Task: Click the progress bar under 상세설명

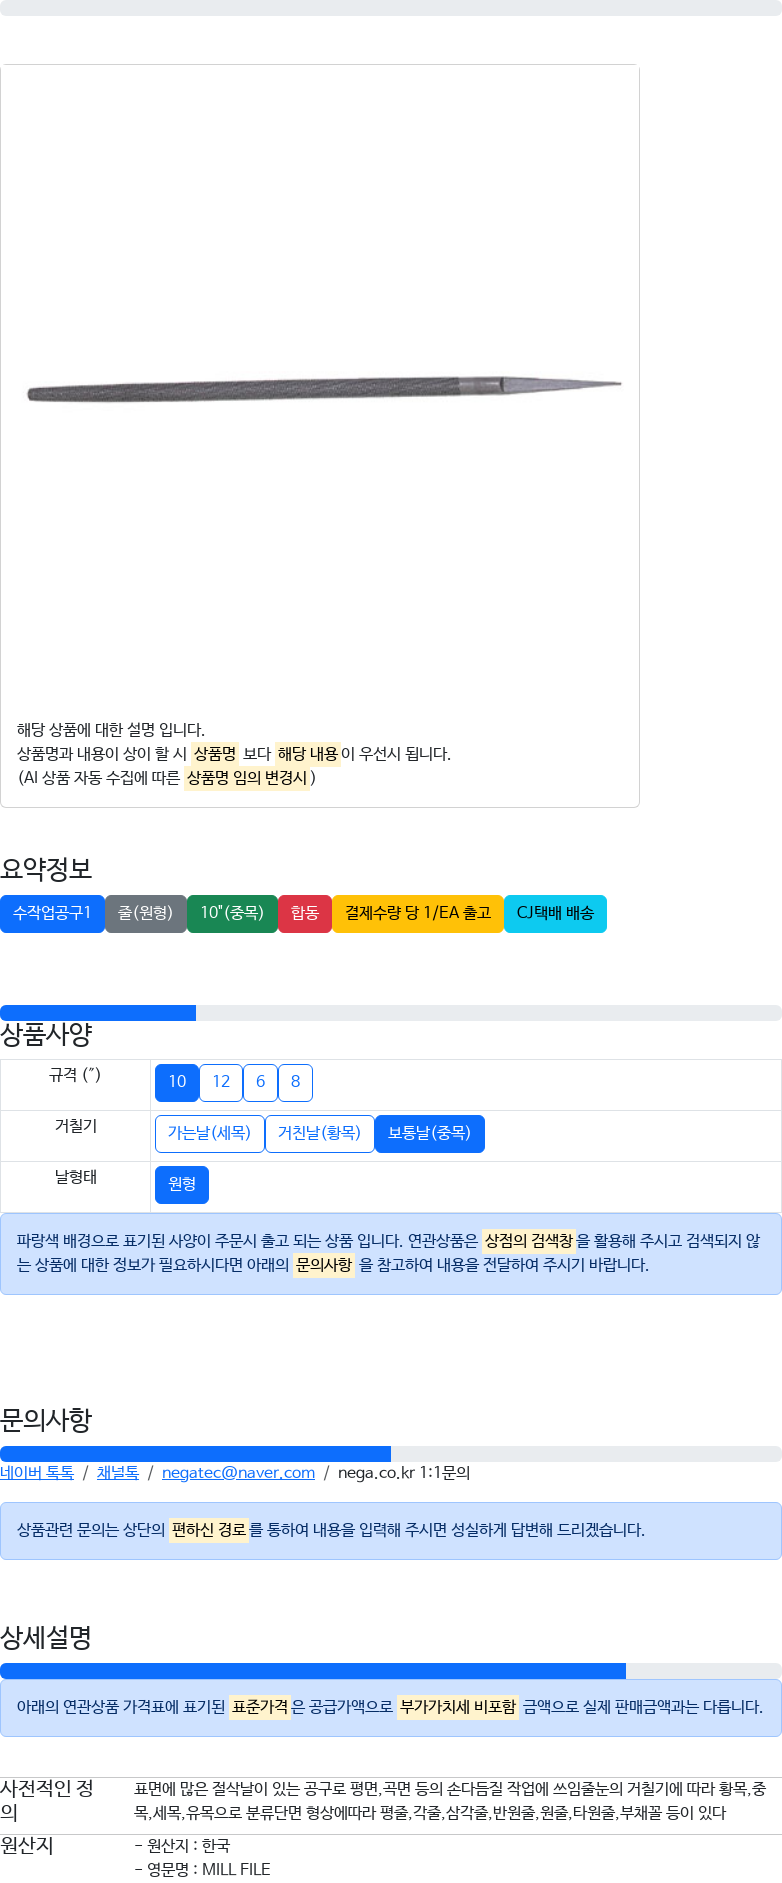Action: click(x=391, y=1671)
